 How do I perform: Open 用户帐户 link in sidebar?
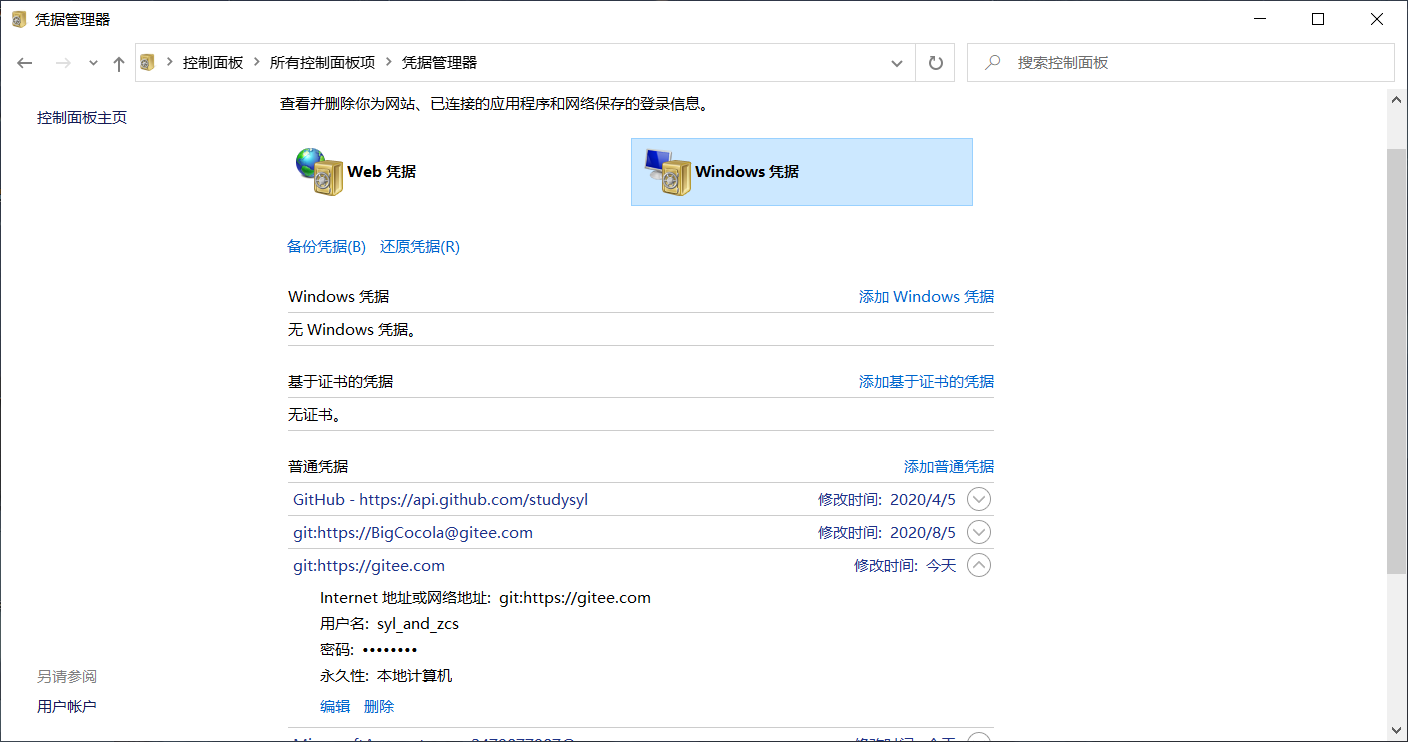pos(67,707)
